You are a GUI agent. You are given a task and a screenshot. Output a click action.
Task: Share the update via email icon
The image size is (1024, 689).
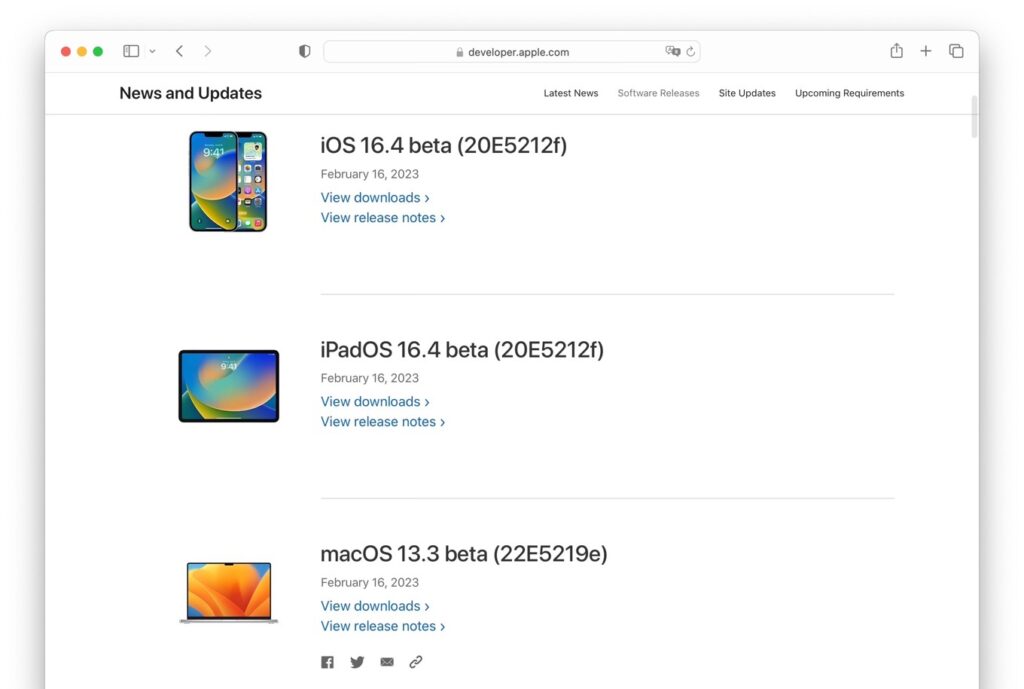tap(387, 661)
